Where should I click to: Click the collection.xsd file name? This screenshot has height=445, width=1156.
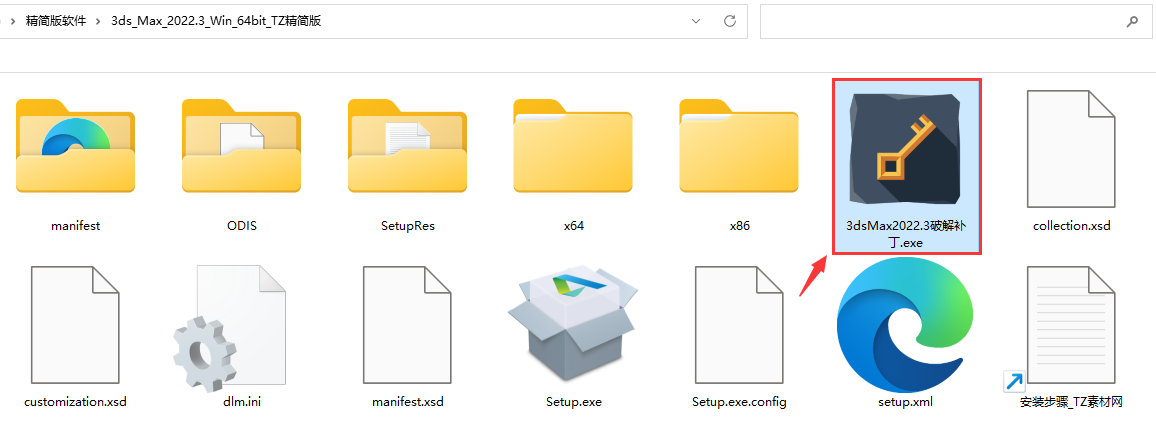(1071, 226)
